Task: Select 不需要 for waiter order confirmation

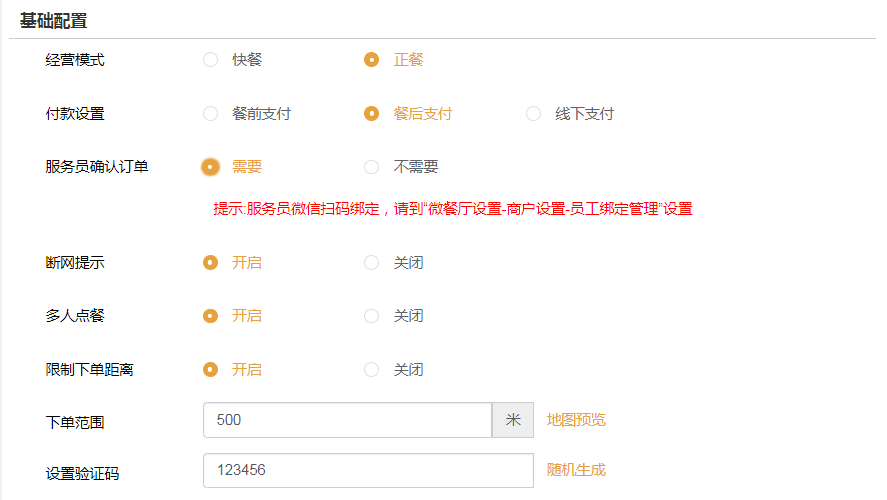Action: (372, 167)
